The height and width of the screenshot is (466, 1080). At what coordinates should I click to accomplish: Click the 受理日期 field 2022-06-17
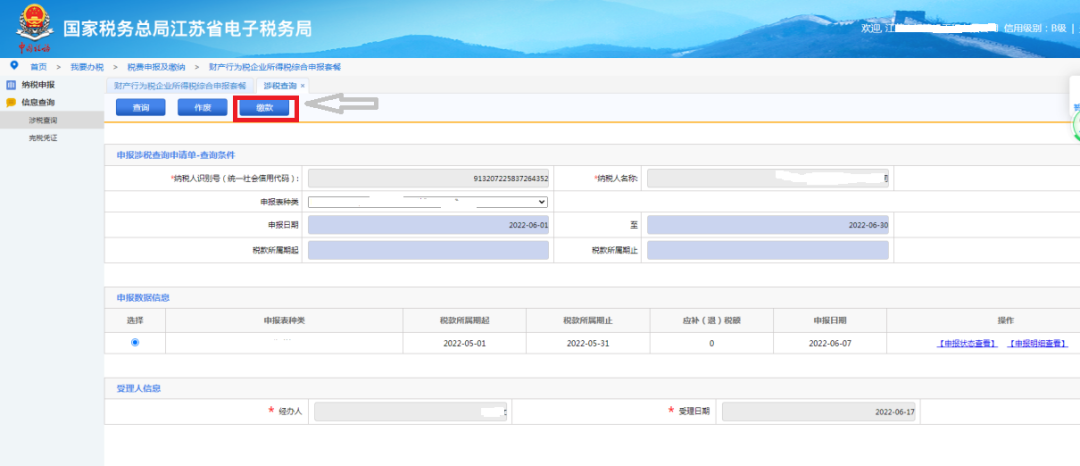click(x=819, y=412)
